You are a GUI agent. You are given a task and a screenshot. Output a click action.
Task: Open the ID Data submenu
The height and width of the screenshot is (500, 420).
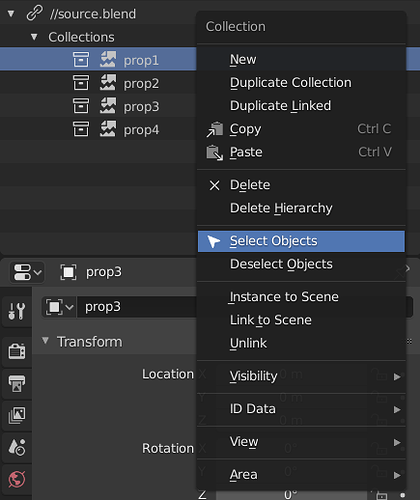[301, 409]
